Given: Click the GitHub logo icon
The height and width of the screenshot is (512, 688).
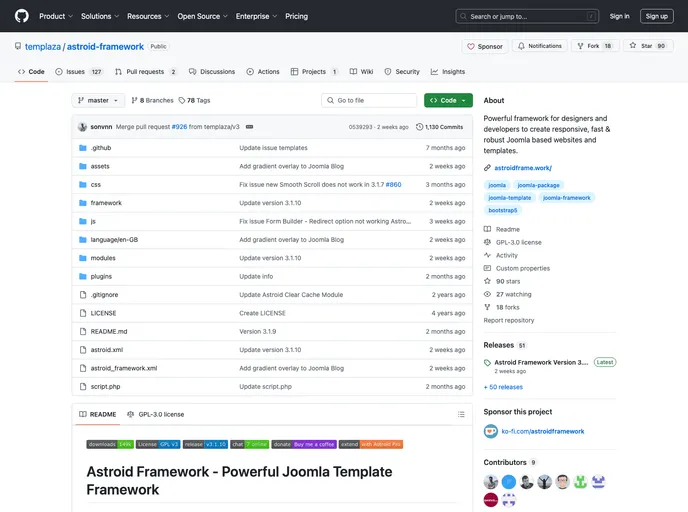Looking at the screenshot, I should point(22,16).
